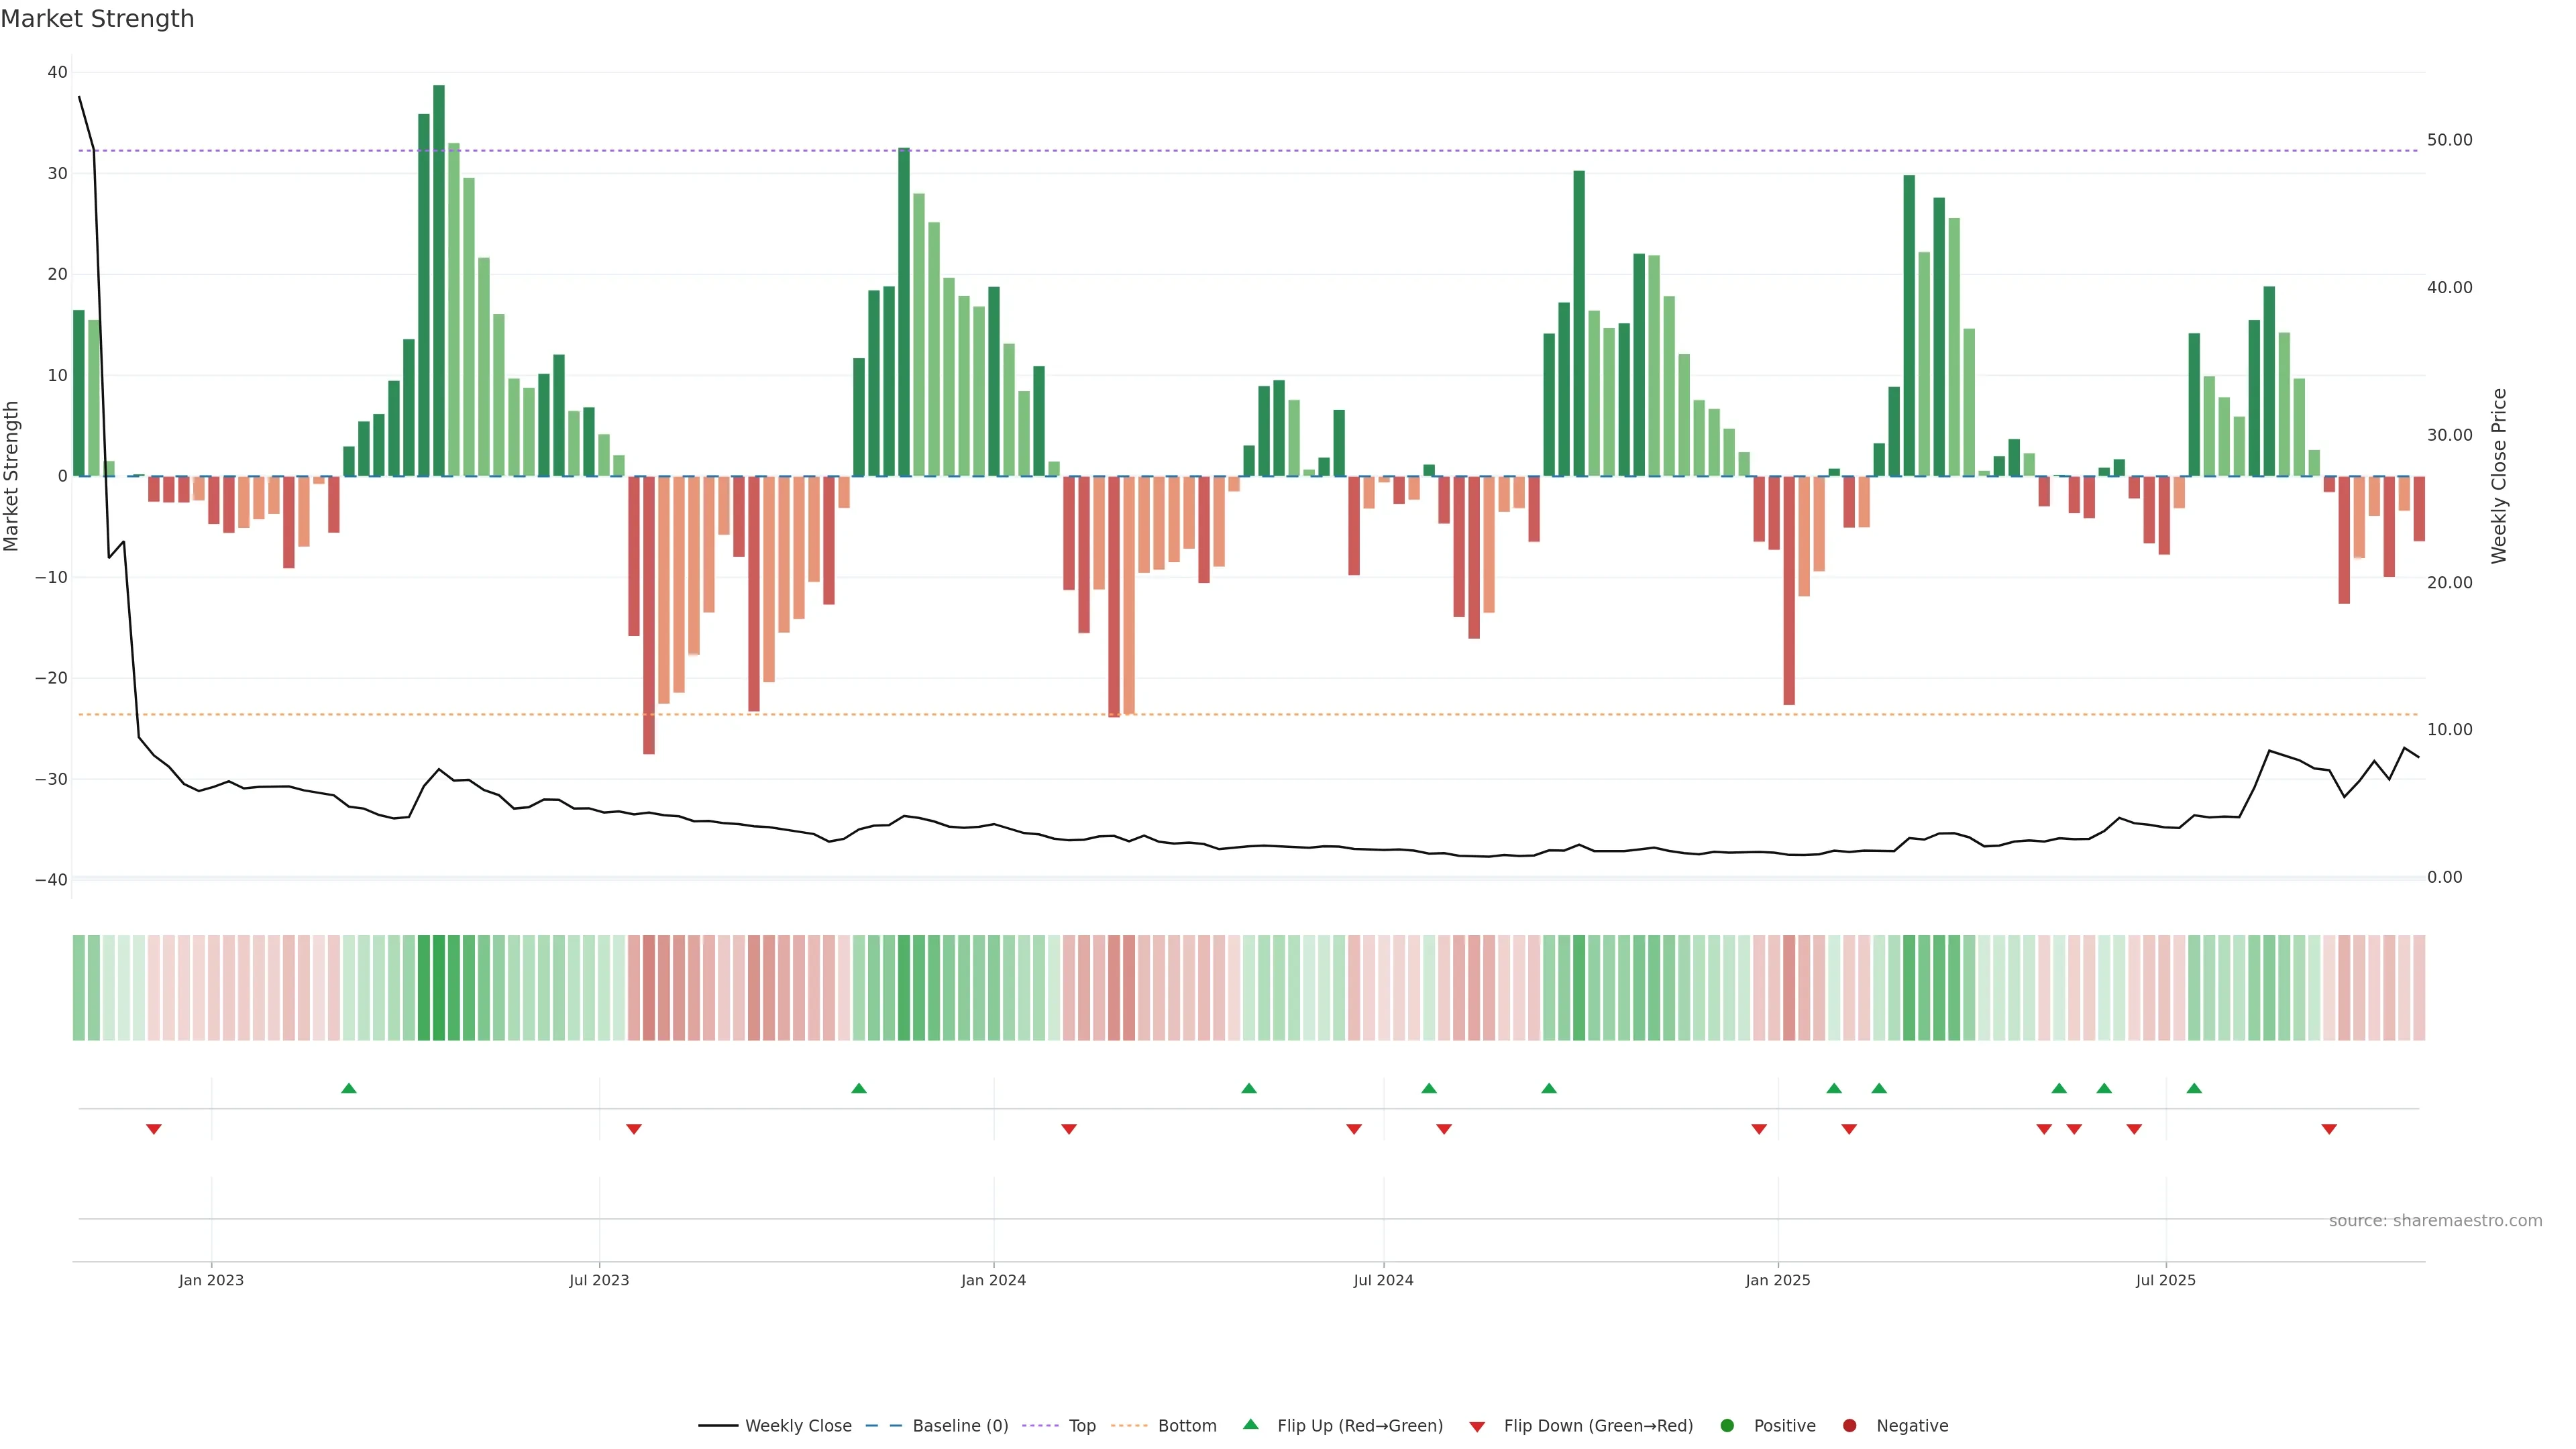Click the flip-up marker just after Jul 2025

(x=2194, y=1088)
